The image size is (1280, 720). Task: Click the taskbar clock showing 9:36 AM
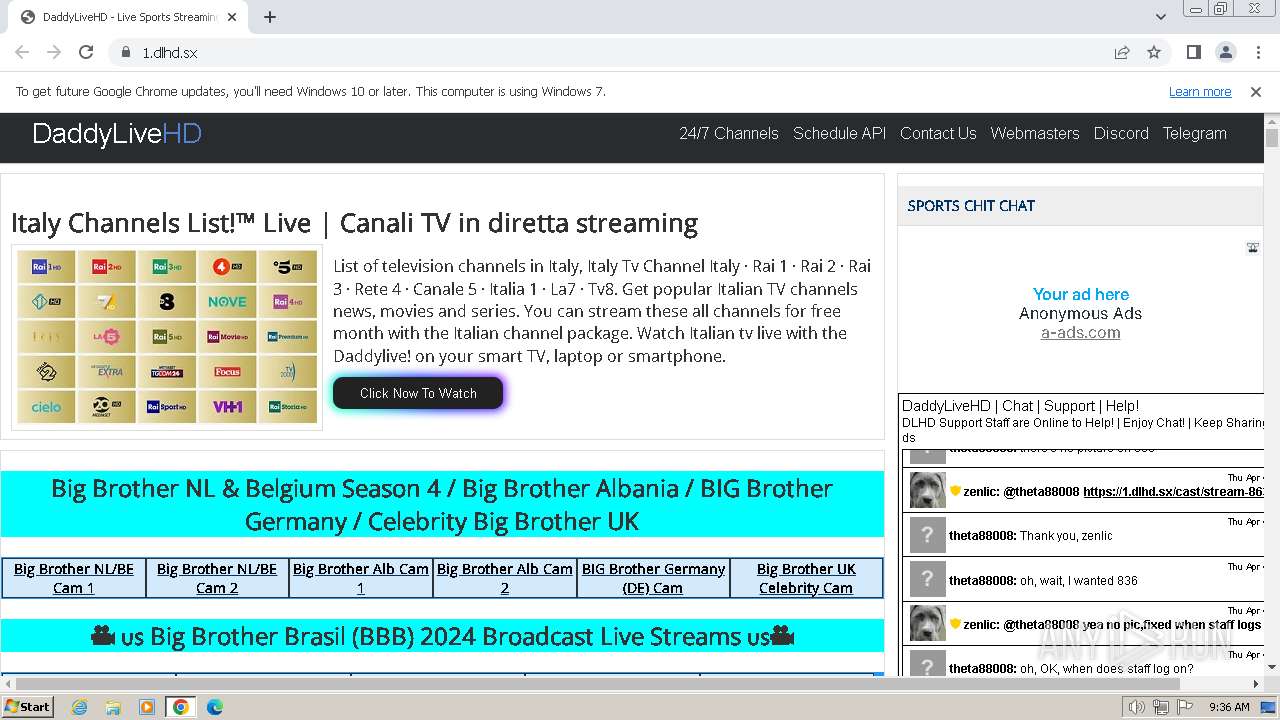(1229, 707)
